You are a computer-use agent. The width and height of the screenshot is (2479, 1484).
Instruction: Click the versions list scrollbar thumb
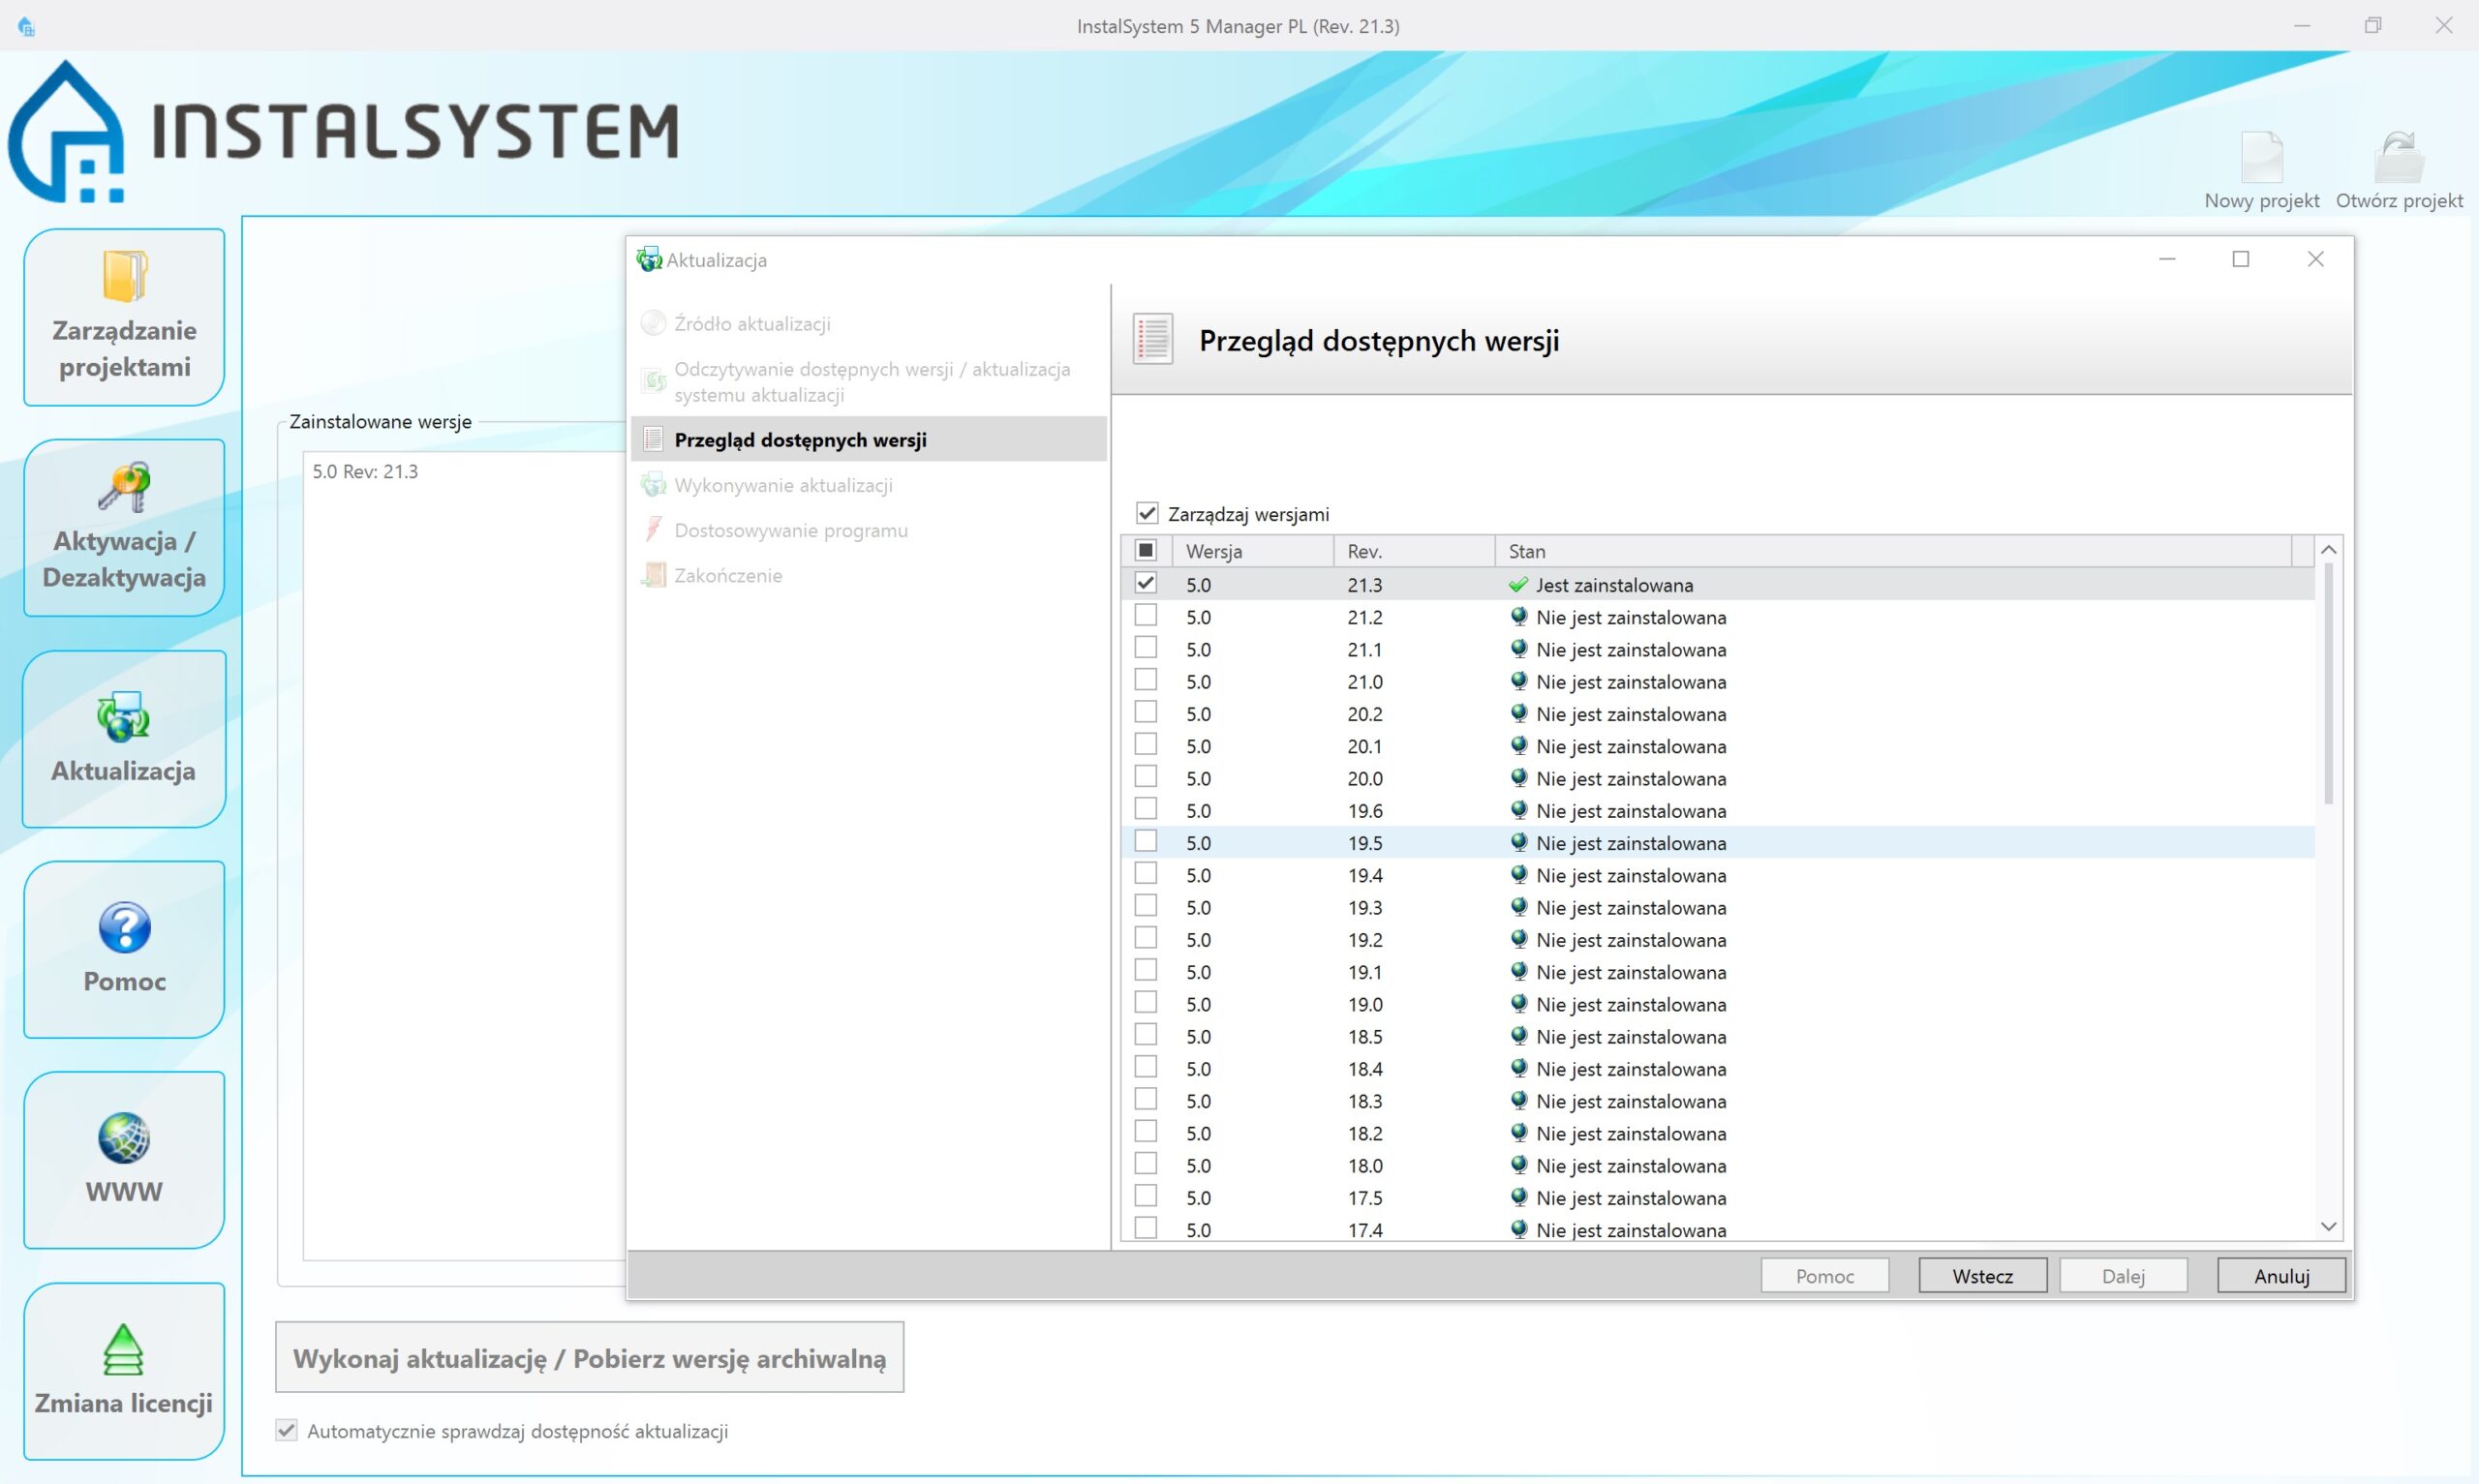click(2328, 684)
